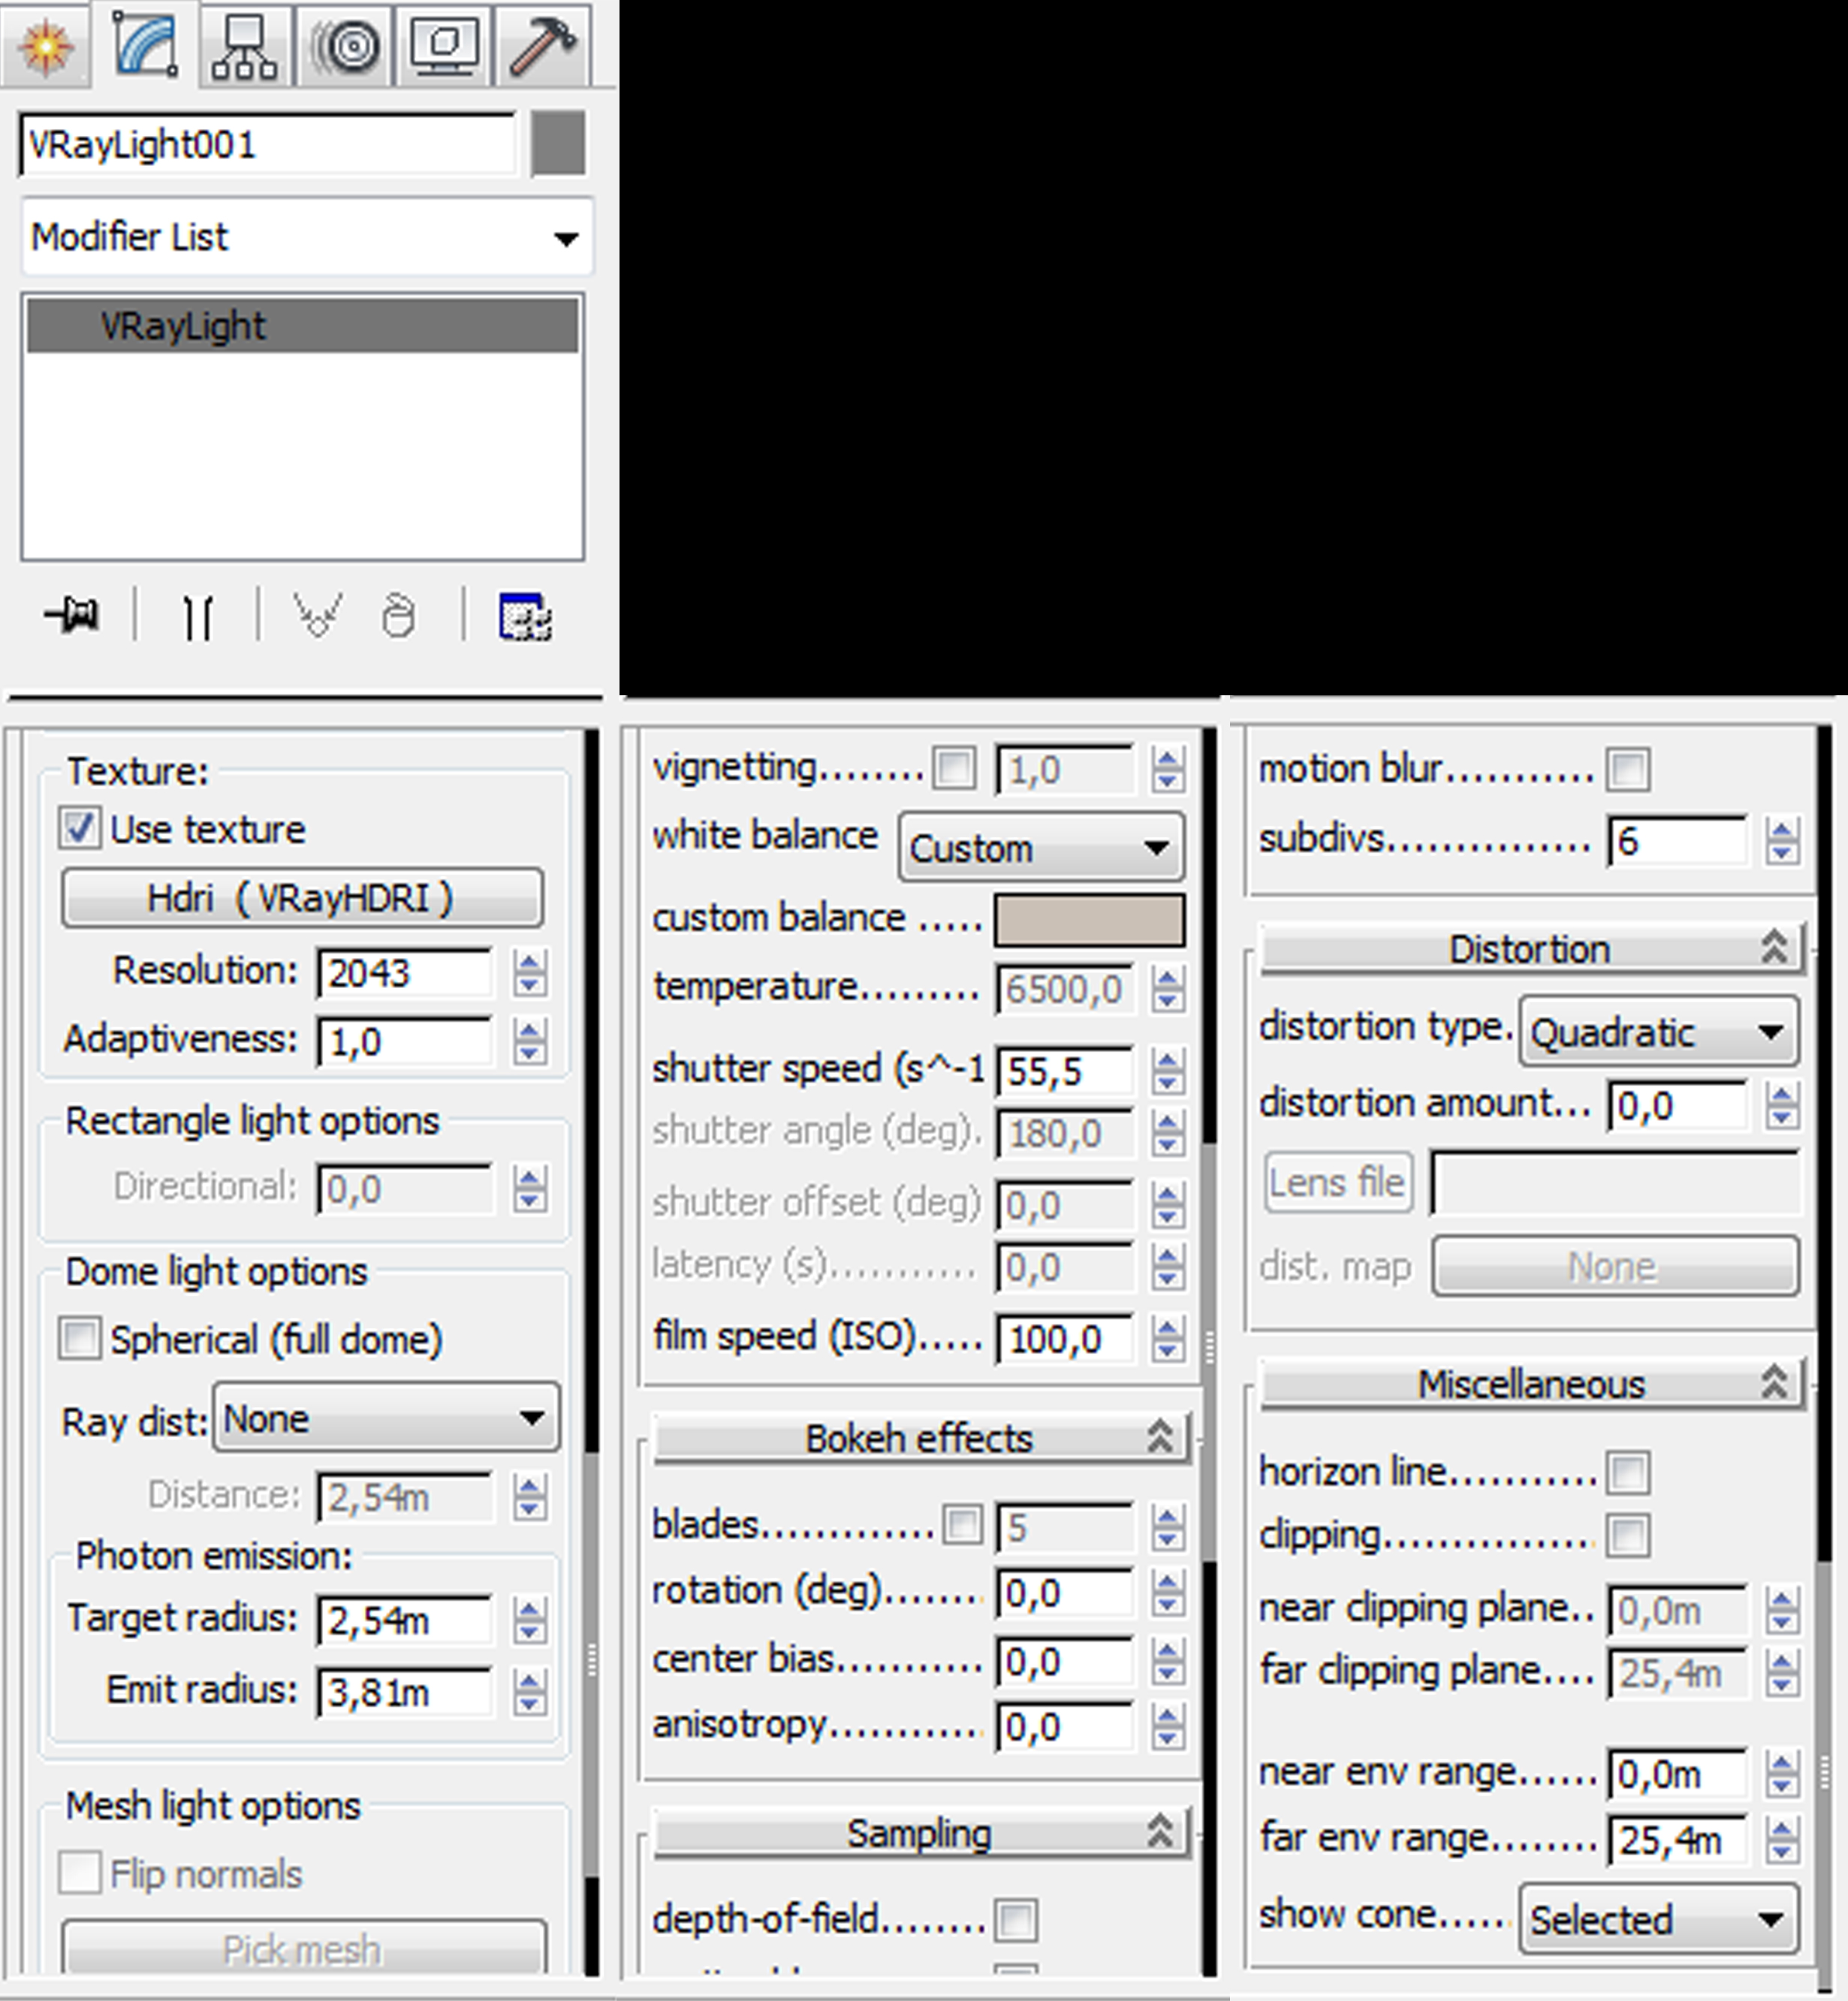This screenshot has width=1848, height=2001.
Task: Open the Create panel sun icon
Action: [45, 45]
